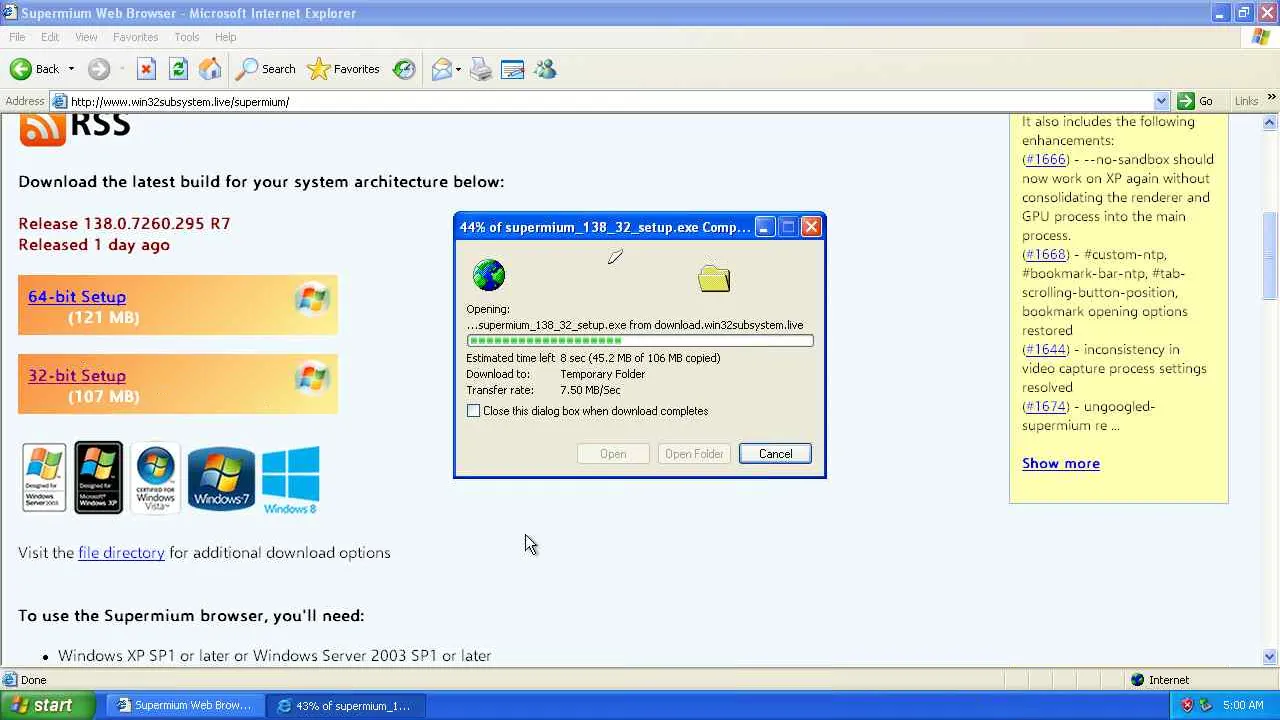
Task: Open the Forward button history dropdown
Action: coord(121,69)
